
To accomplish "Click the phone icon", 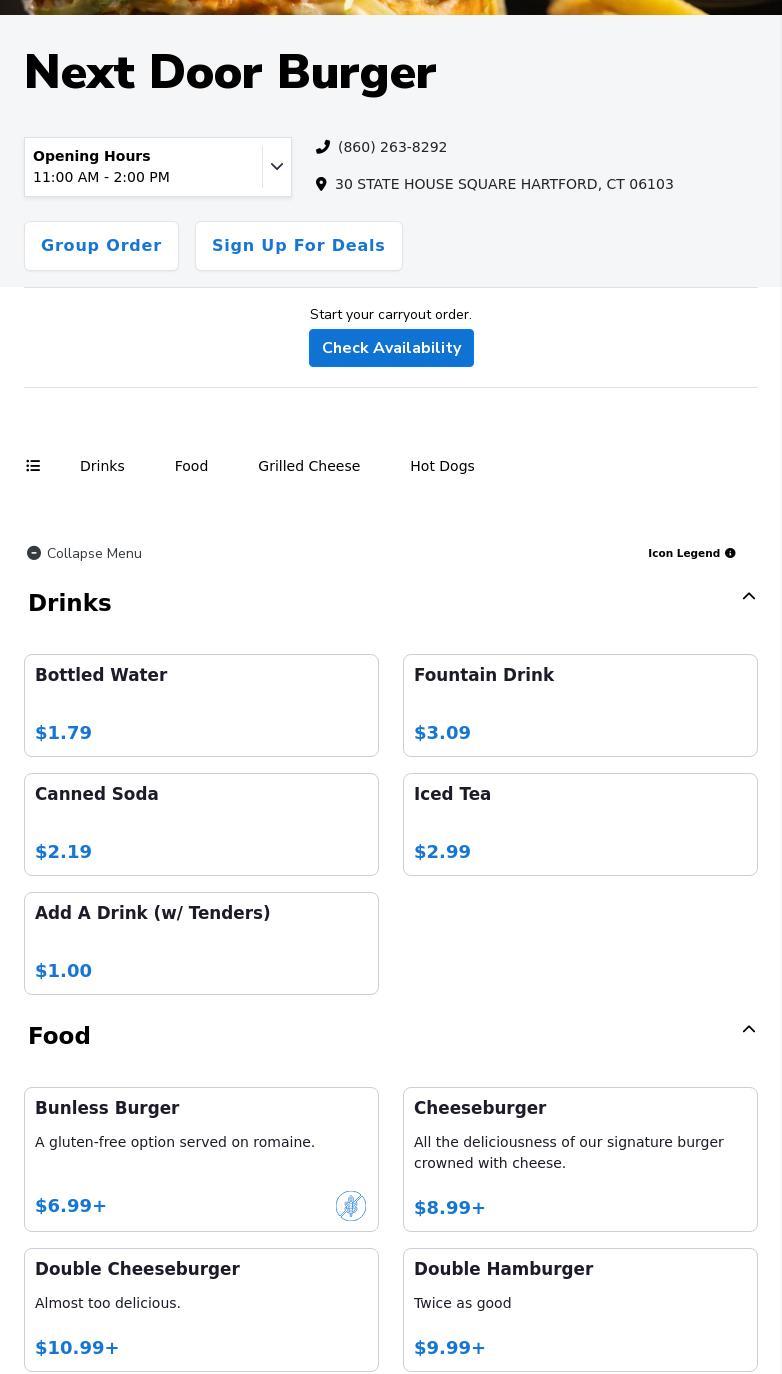I will click(323, 147).
